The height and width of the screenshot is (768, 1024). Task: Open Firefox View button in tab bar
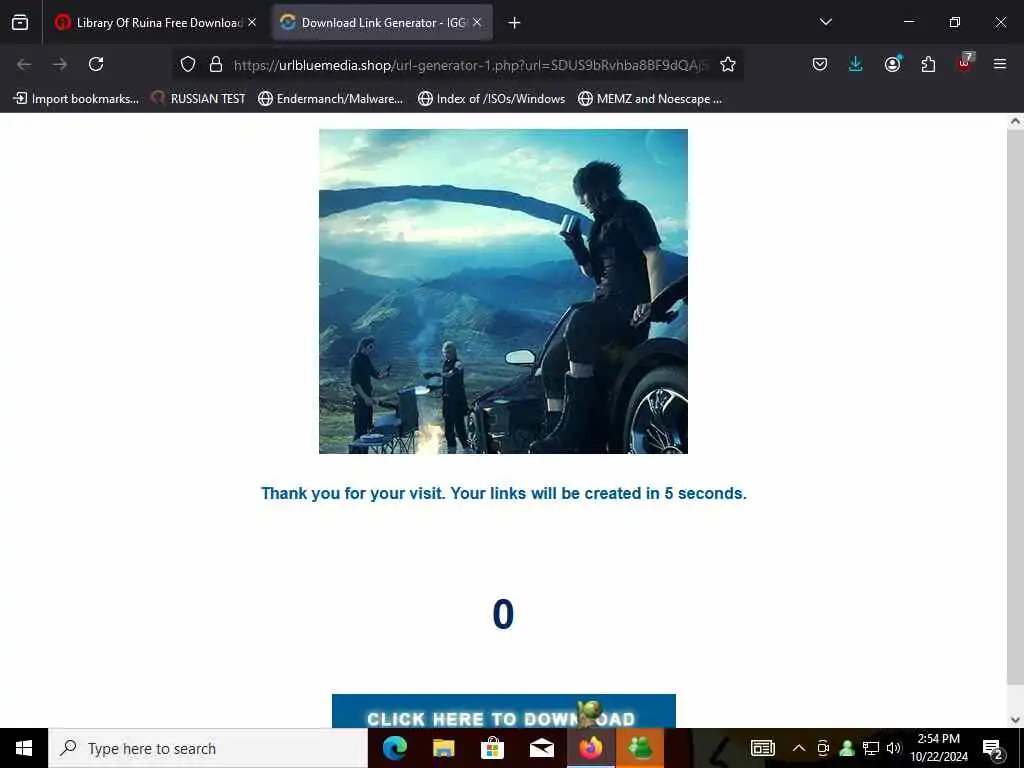[20, 22]
